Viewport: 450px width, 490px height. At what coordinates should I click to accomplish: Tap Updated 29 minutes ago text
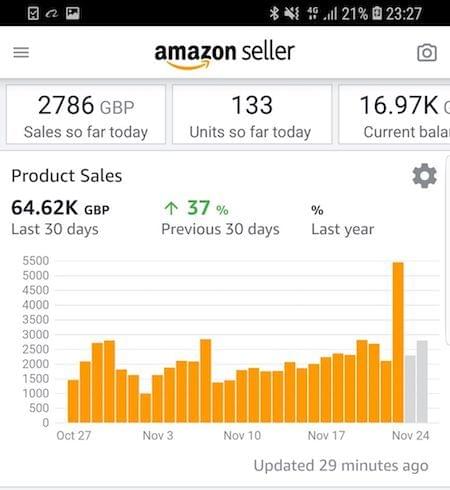pos(341,465)
